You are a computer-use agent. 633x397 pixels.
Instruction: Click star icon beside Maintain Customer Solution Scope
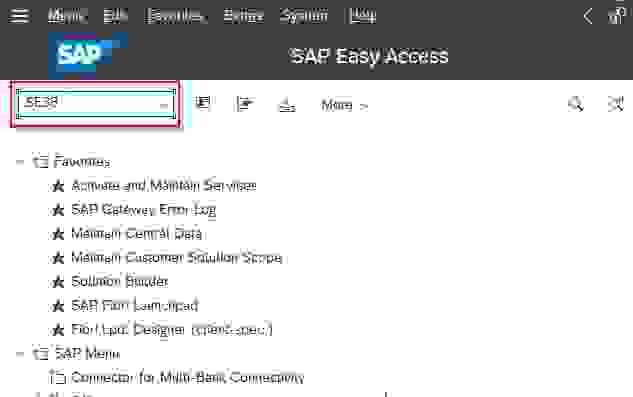click(58, 258)
